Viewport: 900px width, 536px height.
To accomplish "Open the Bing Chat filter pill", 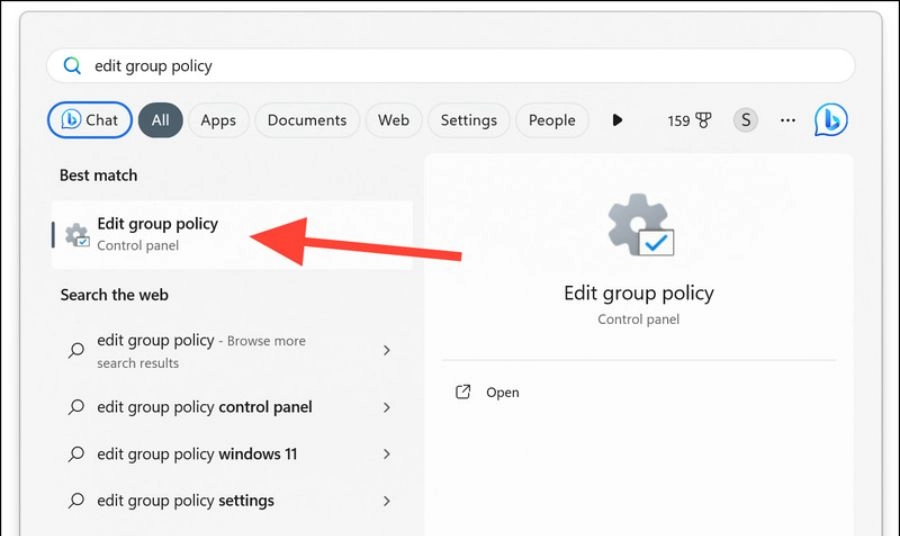I will point(90,120).
